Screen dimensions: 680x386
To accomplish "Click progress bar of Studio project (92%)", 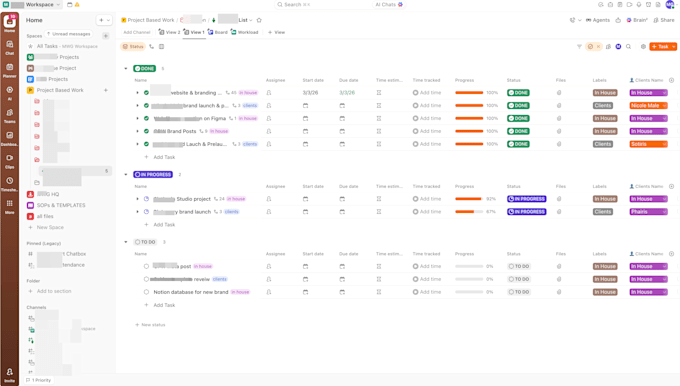I will [469, 199].
